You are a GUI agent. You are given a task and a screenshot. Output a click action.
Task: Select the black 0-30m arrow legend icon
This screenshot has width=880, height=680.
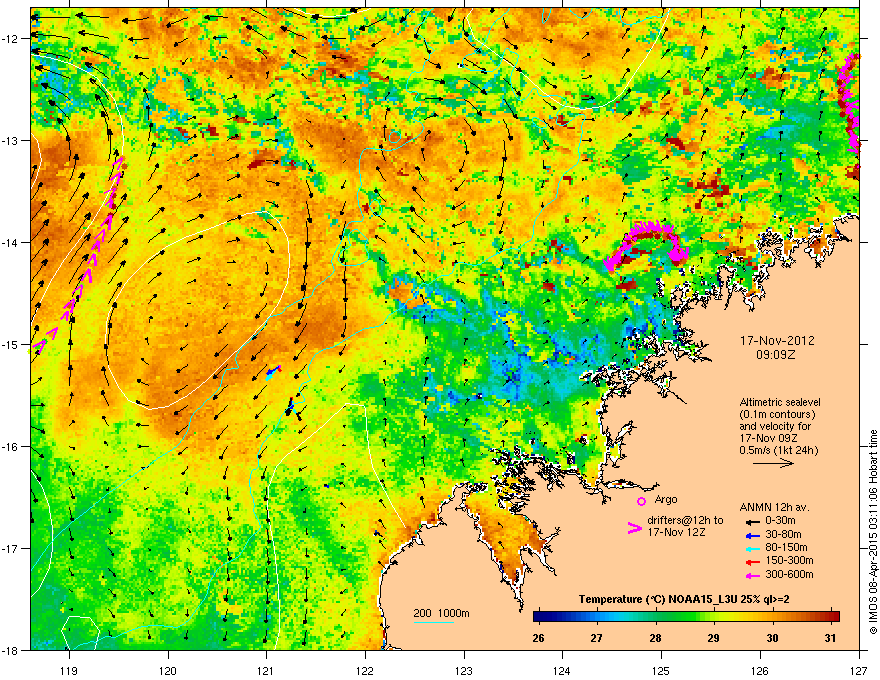[752, 521]
